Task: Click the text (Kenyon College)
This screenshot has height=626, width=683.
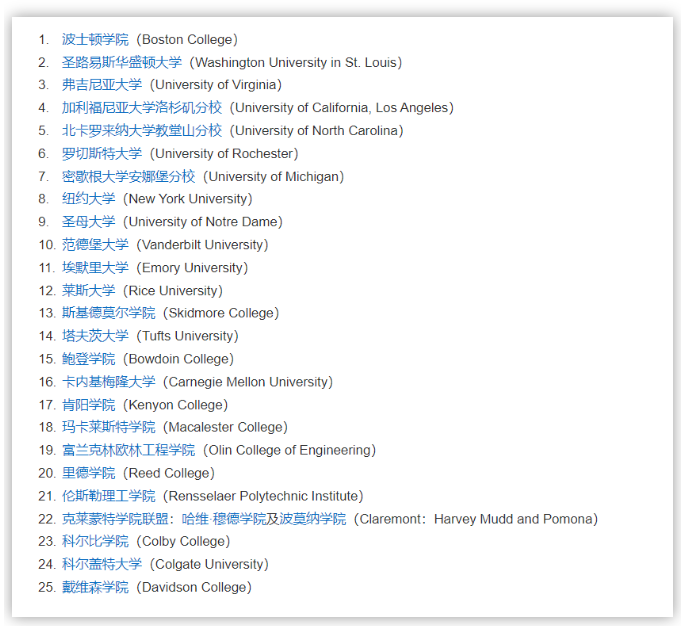Action: (x=176, y=405)
